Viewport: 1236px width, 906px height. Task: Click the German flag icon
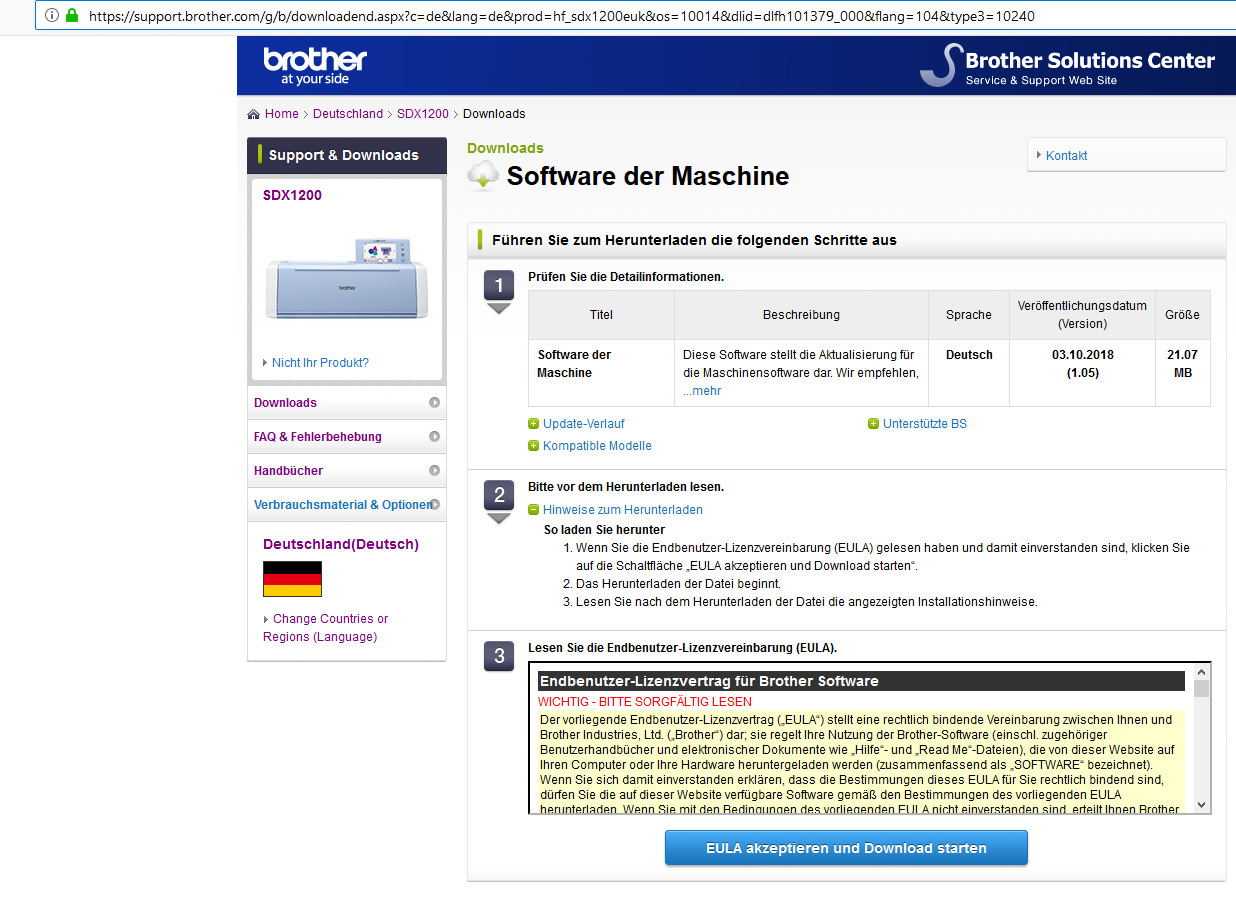pos(292,579)
